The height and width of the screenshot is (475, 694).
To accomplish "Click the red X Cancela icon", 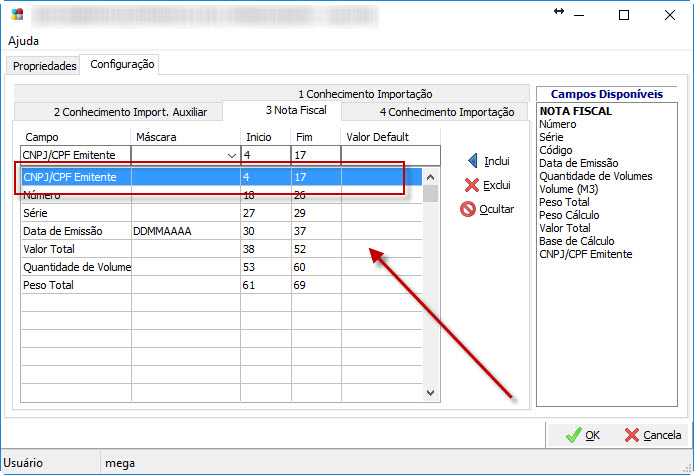I will coord(632,435).
